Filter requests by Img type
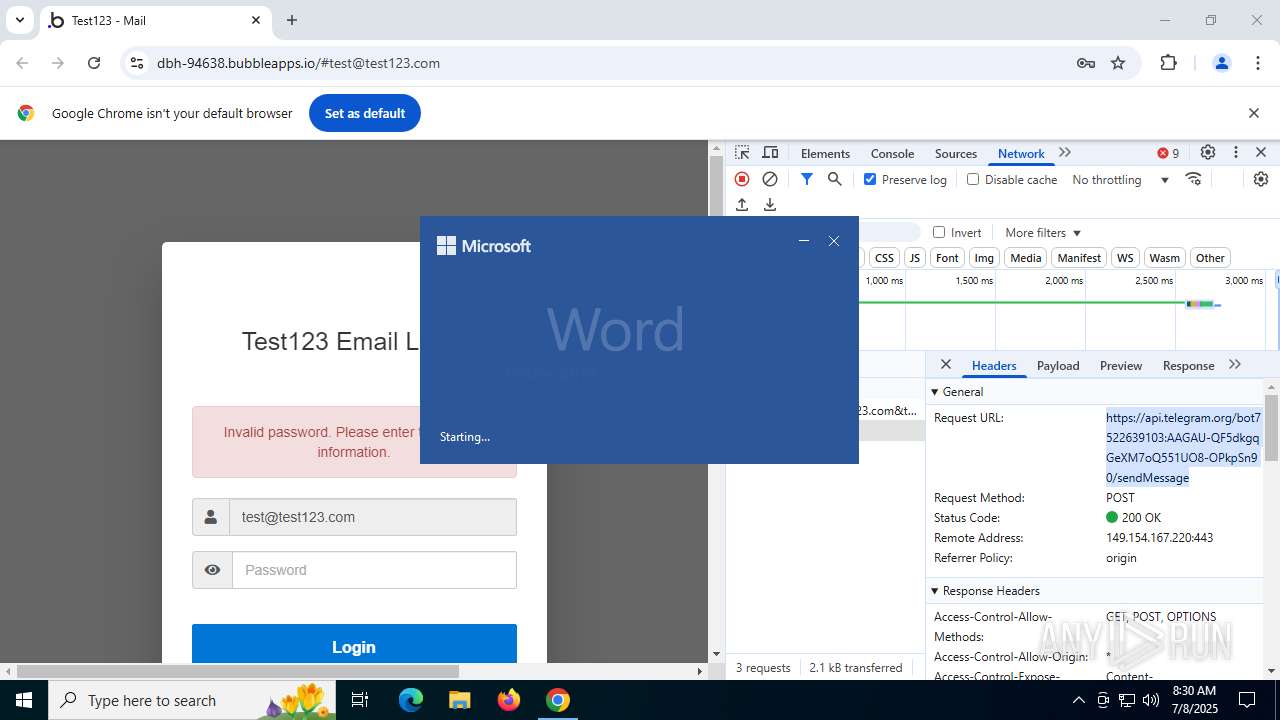The height and width of the screenshot is (720, 1280). tap(984, 257)
